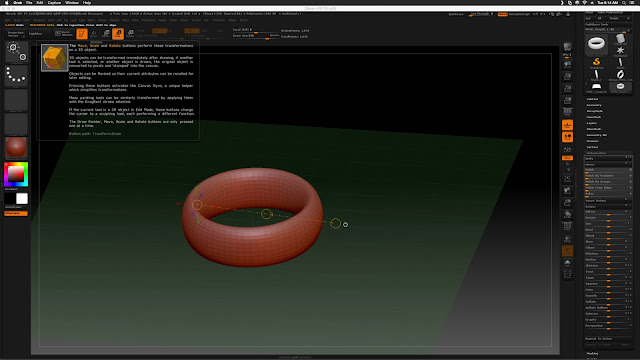Select the SimpleBrush tool in Tool palette
This screenshot has width=640, height=360.
pos(596,62)
